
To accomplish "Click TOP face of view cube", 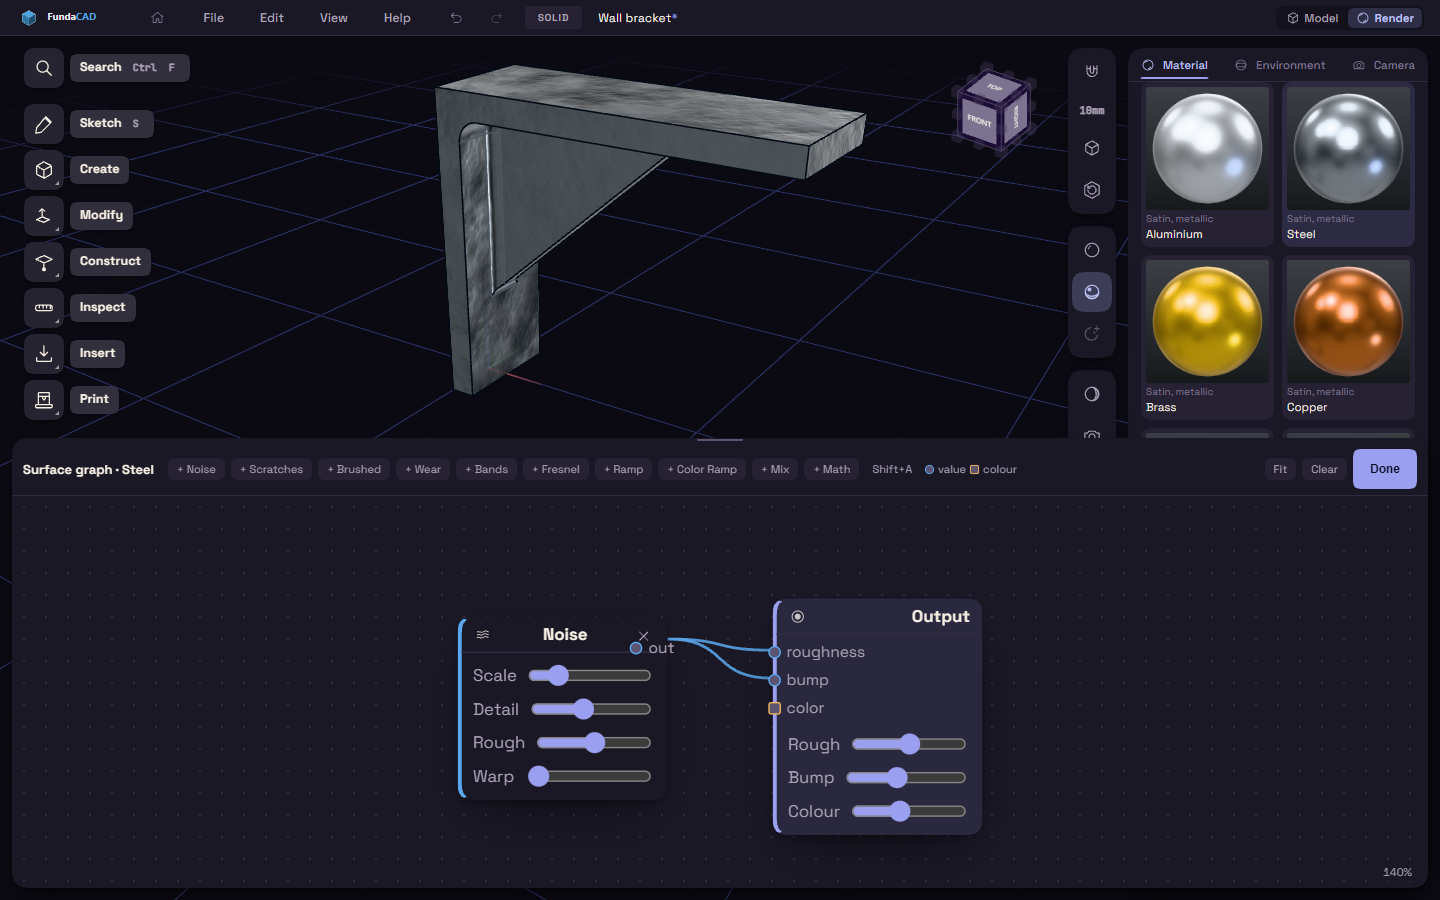I will (x=993, y=87).
